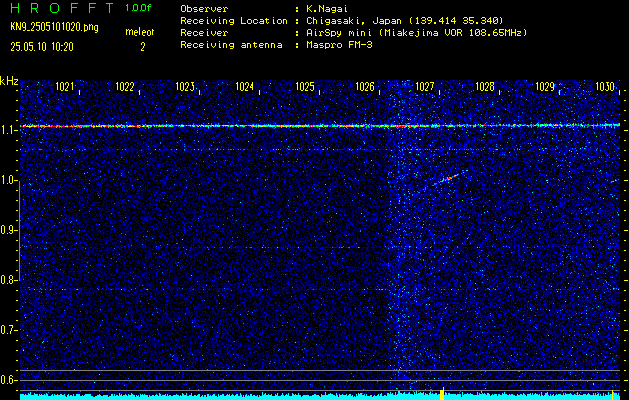
Task: Click the yellow meteor marker near 1027
Action: point(442,394)
